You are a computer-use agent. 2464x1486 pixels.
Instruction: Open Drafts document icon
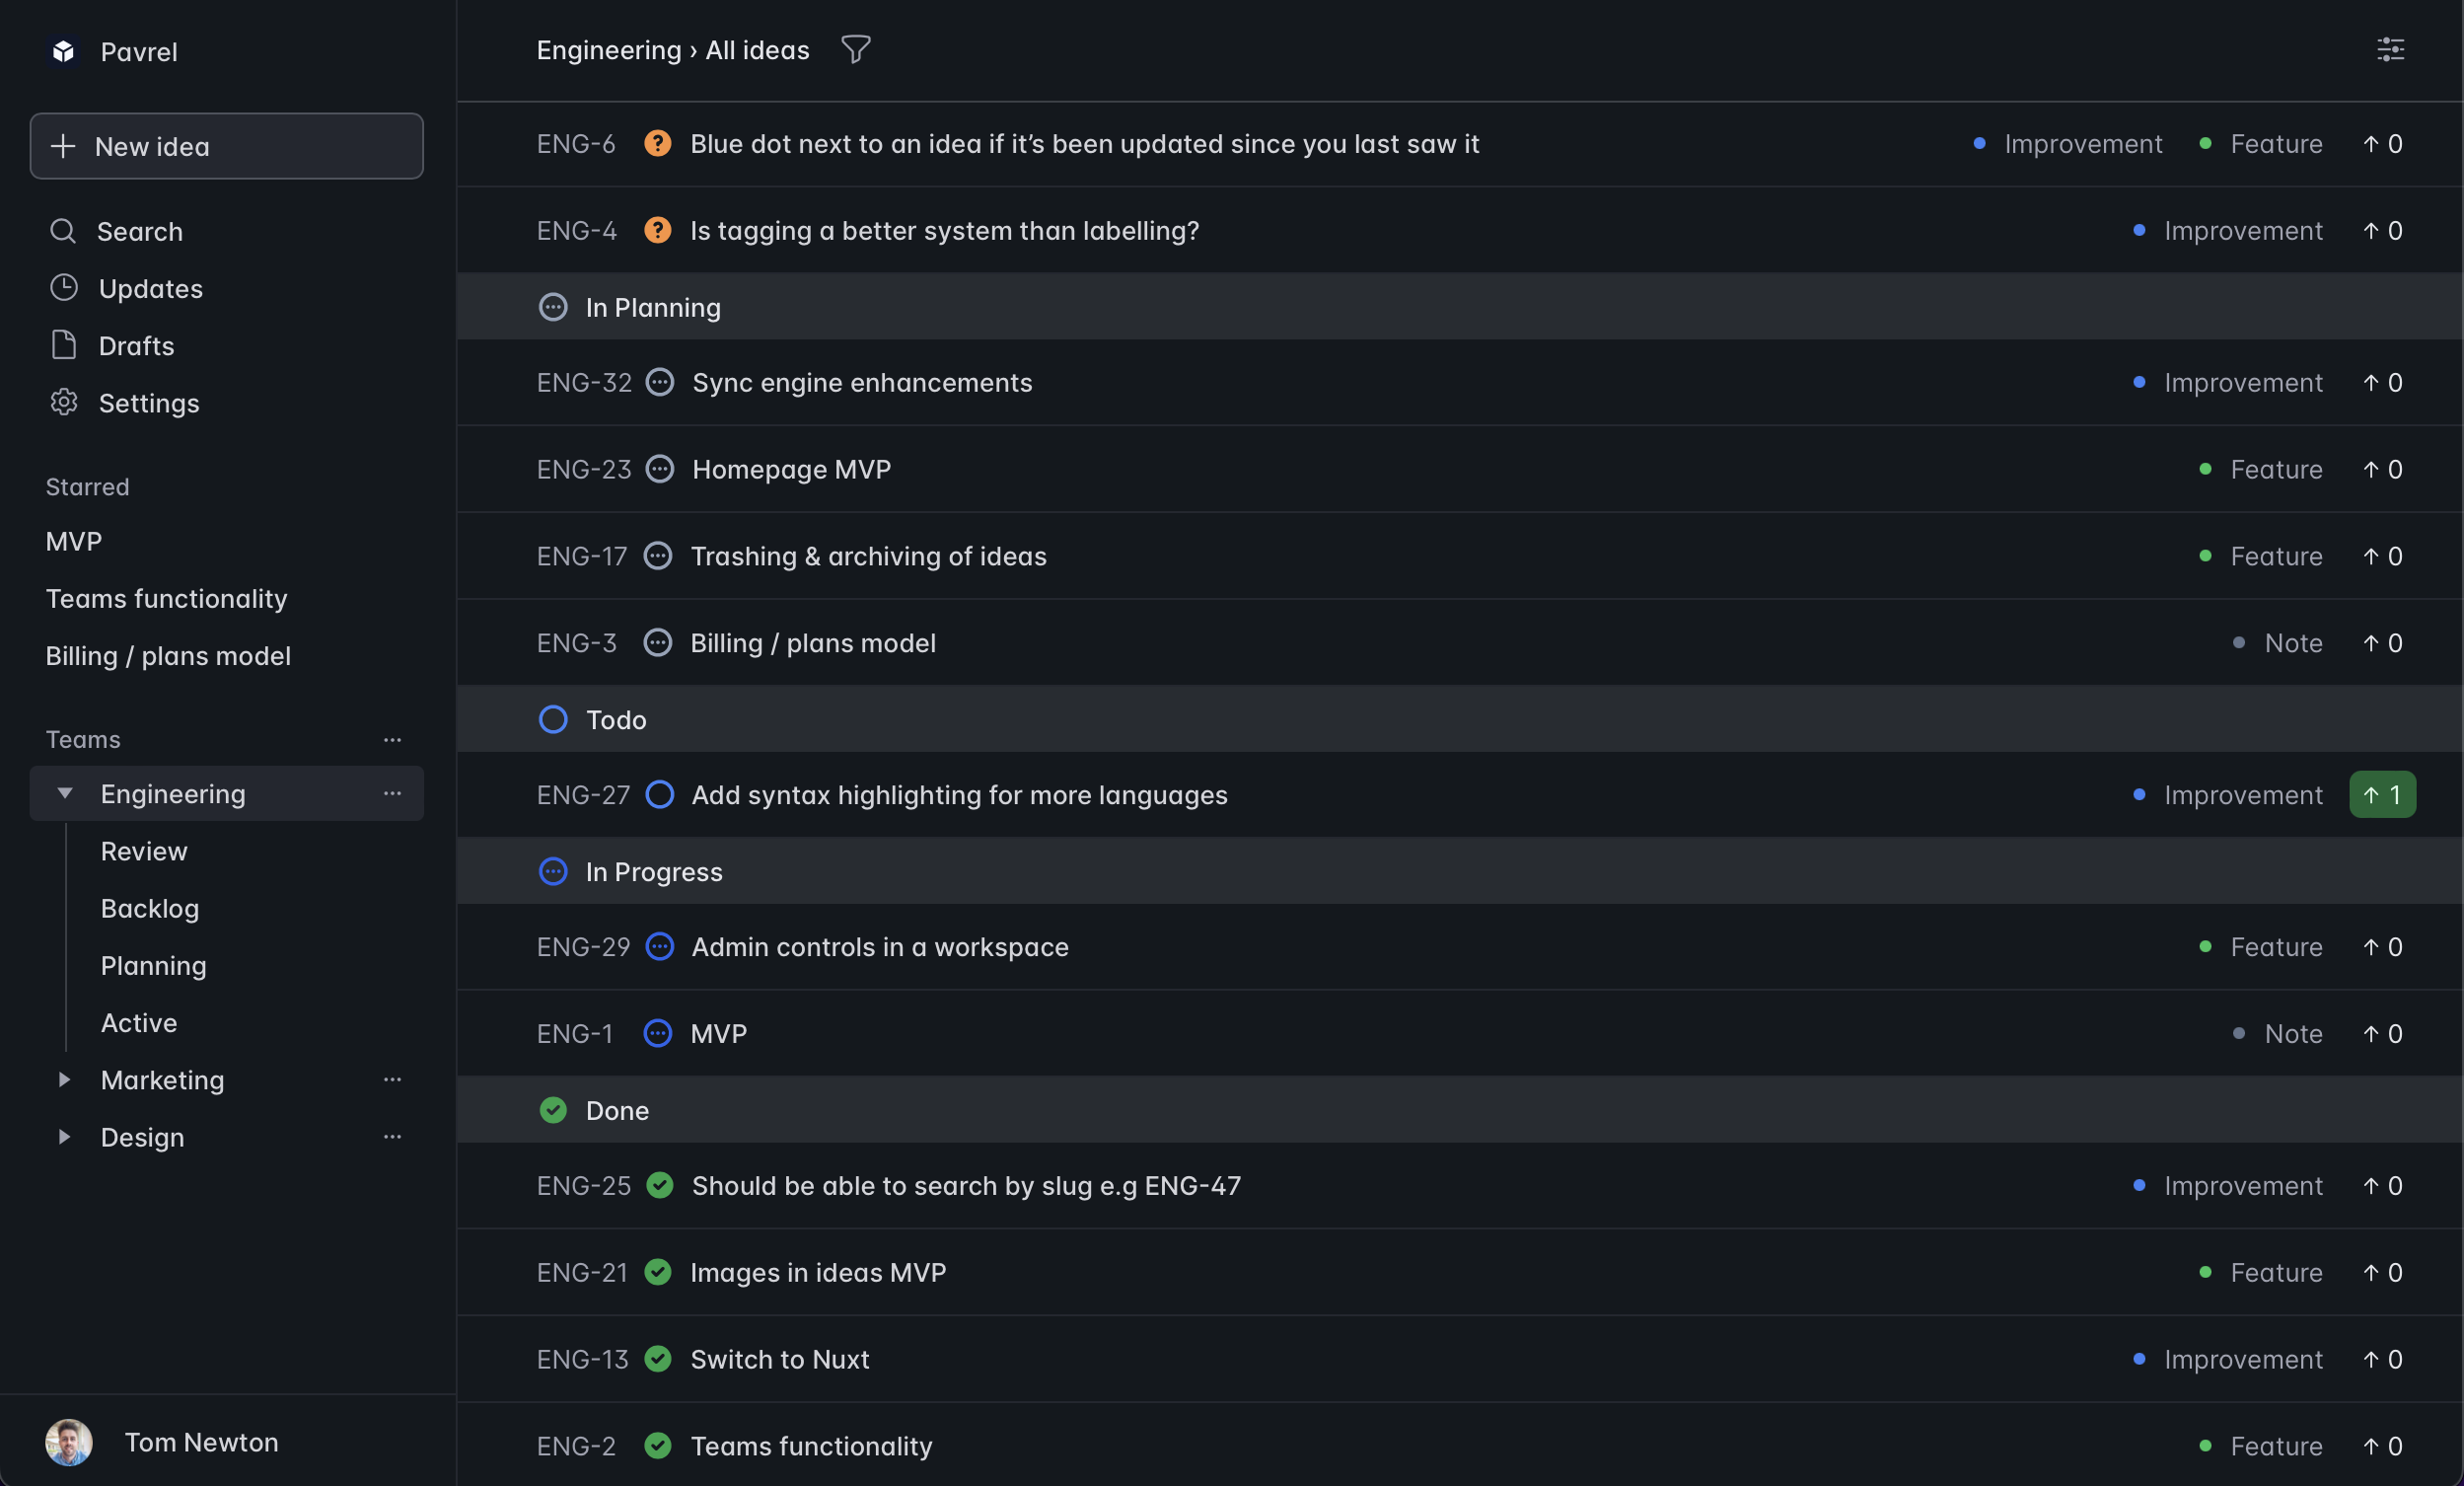pyautogui.click(x=63, y=345)
